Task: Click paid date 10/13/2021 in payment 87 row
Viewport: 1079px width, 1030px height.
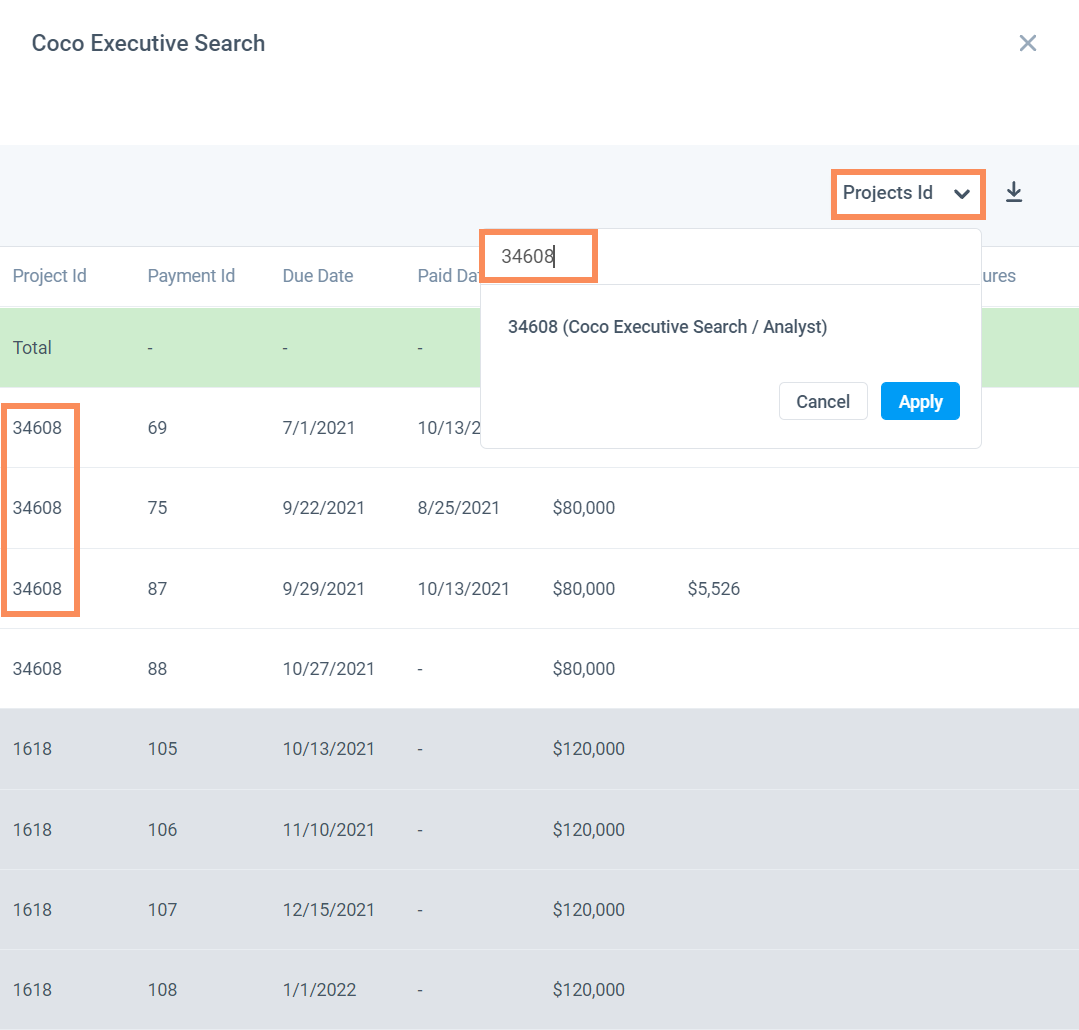Action: point(463,589)
